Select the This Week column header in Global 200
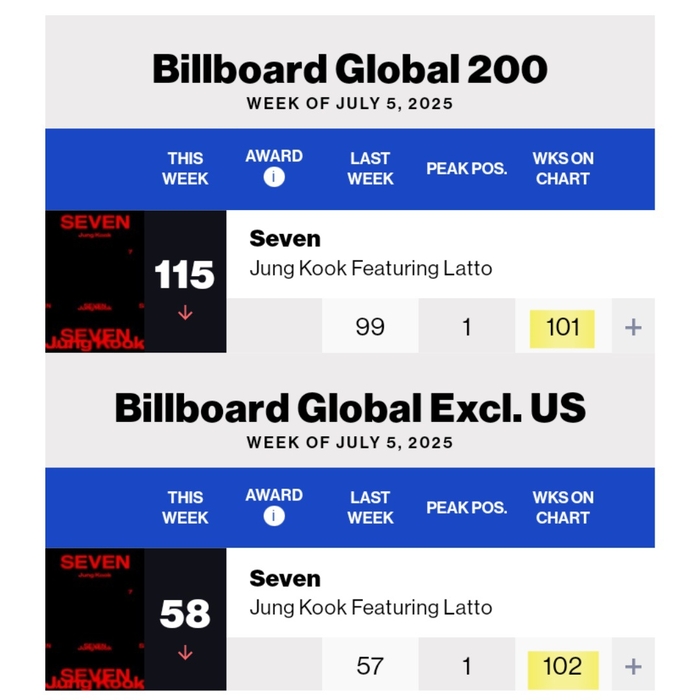The height and width of the screenshot is (700, 700). [x=185, y=168]
